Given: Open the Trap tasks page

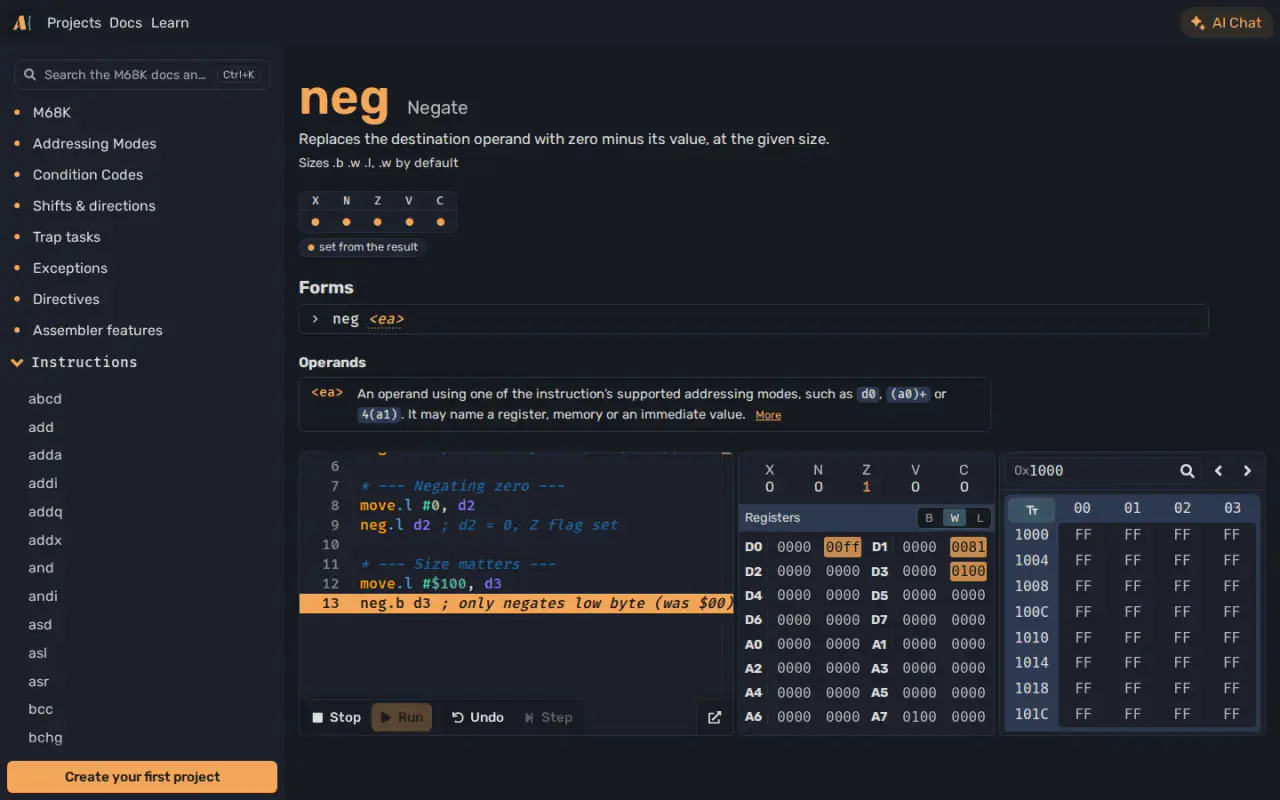Looking at the screenshot, I should point(66,237).
